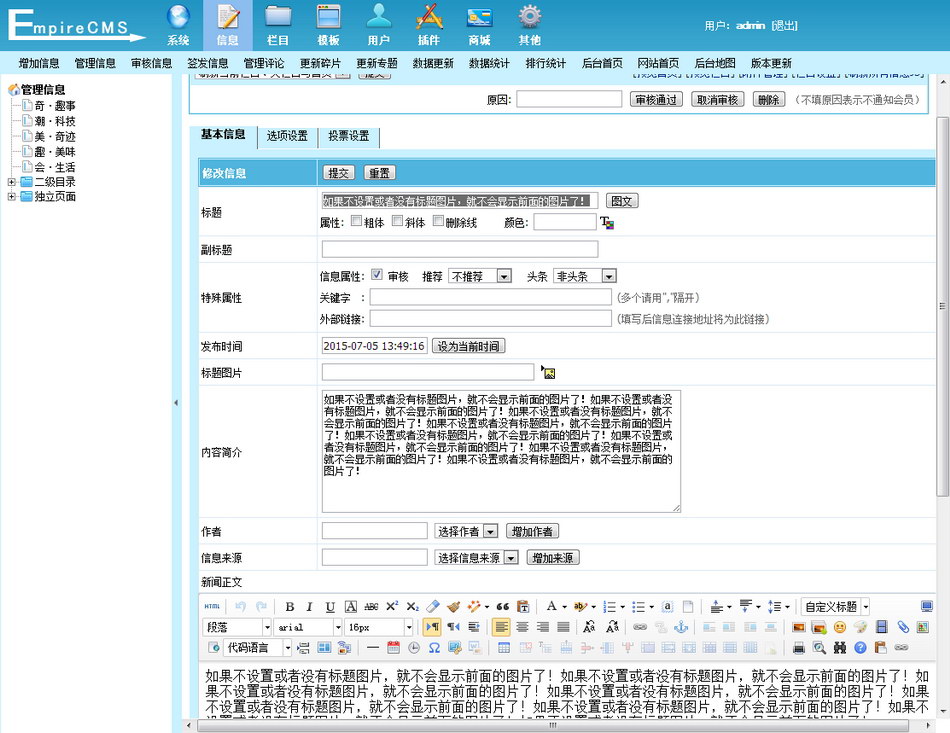The height and width of the screenshot is (733, 950).
Task: Apply superscript formatting in editor
Action: [x=392, y=606]
